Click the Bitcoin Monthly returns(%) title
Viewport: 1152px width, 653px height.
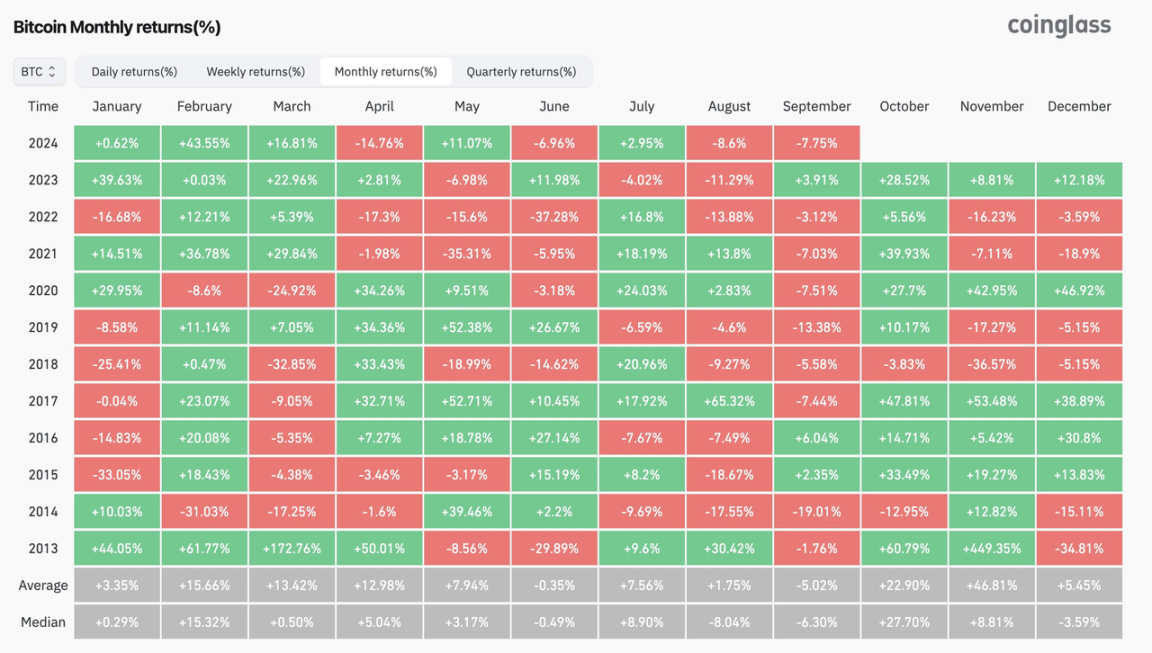point(117,27)
